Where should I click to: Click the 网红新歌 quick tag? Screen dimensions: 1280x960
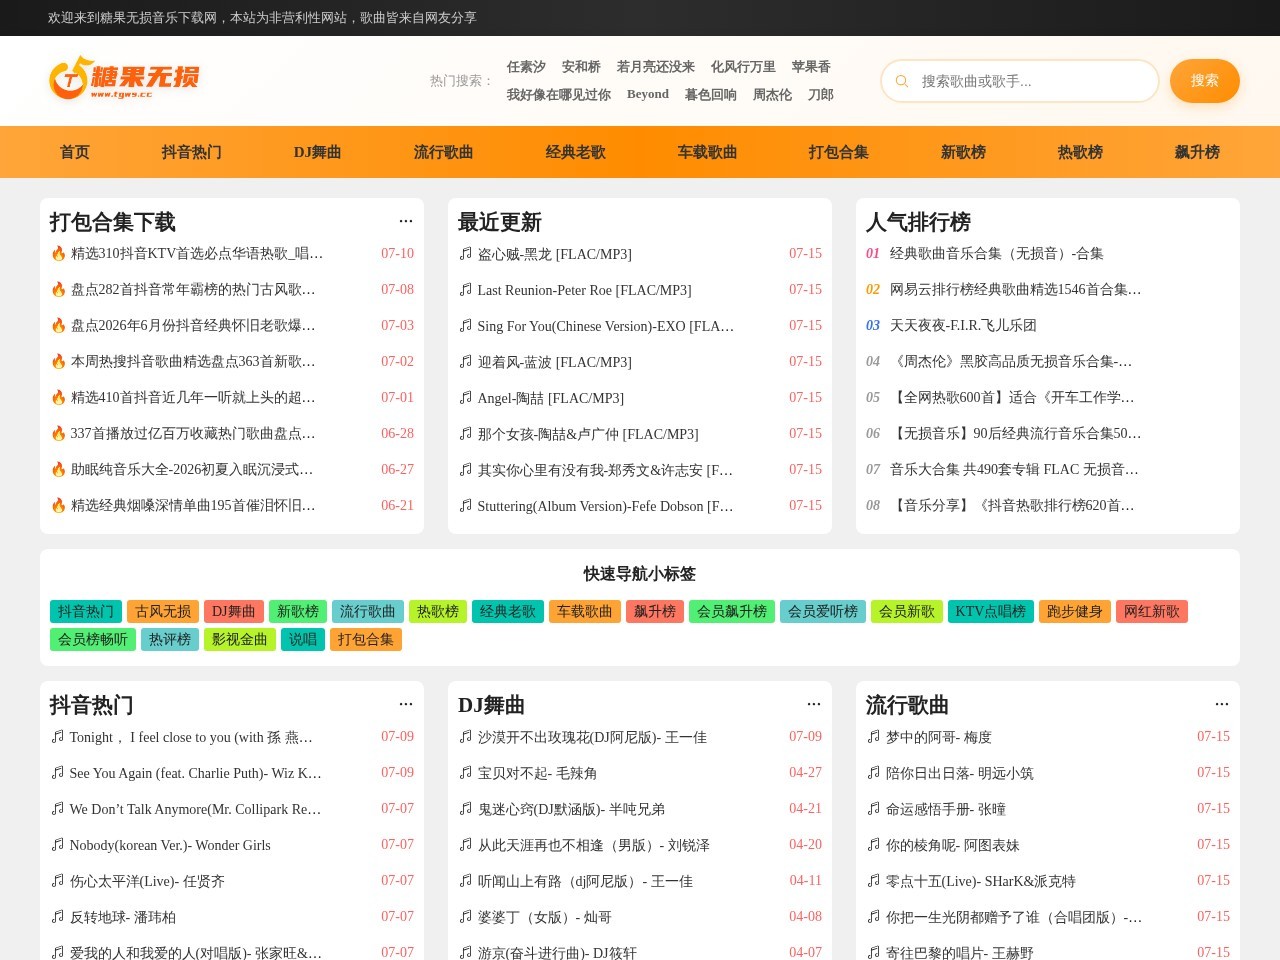coord(1152,611)
